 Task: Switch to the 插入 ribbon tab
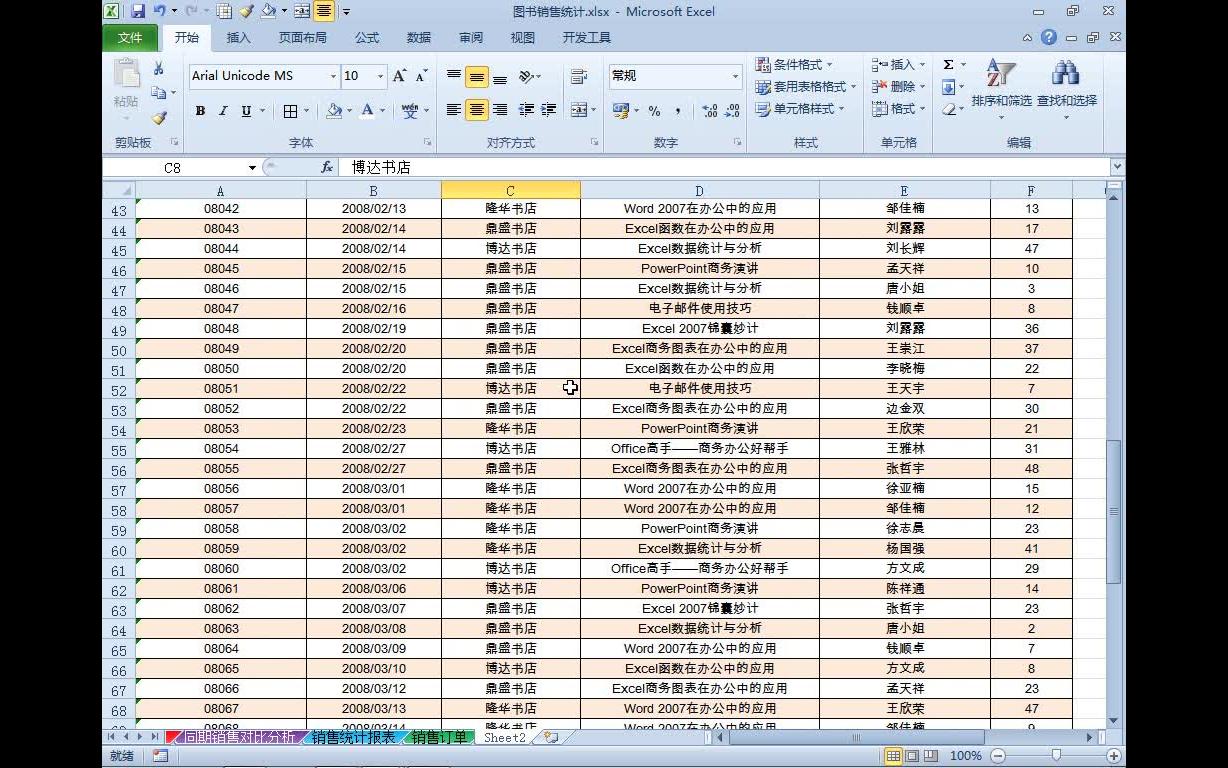237,37
